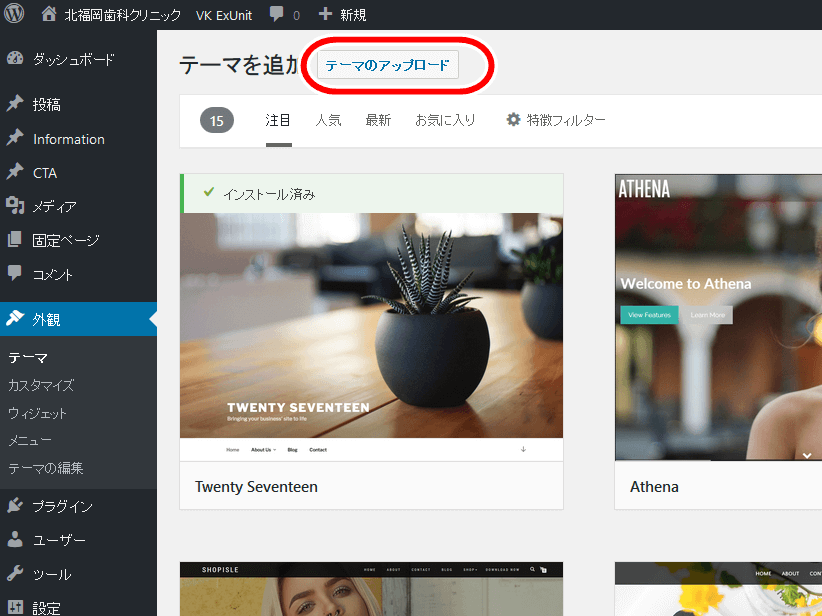Click the gear icon beside 特徴フィルター
822x616 pixels.
point(513,120)
